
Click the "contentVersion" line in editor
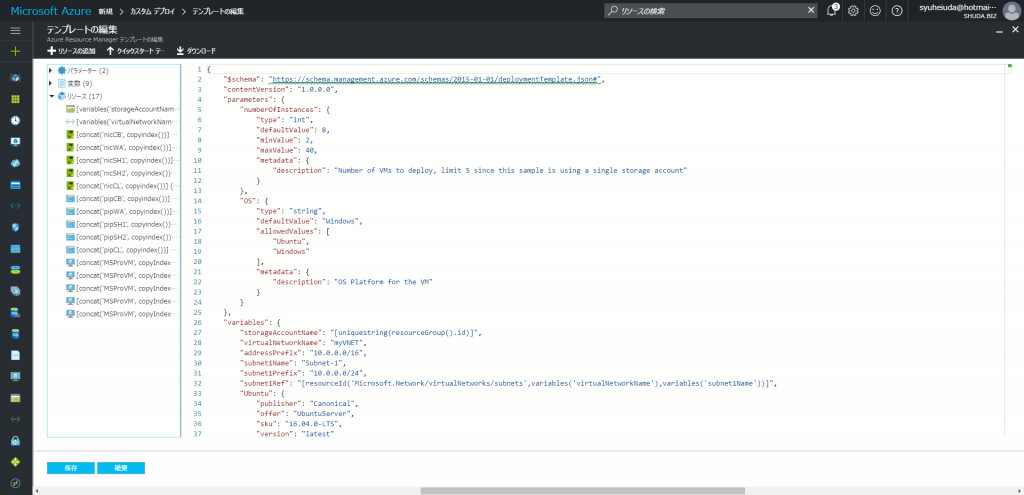[280, 89]
